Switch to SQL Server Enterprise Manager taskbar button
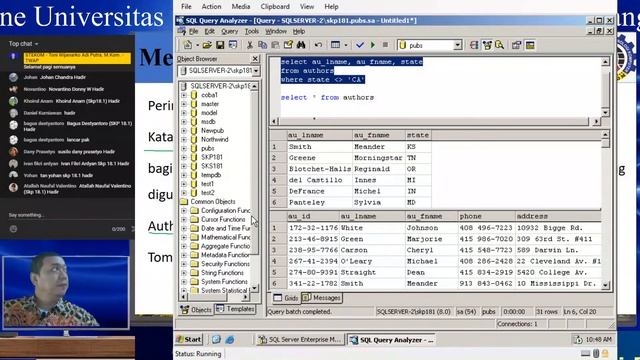The height and width of the screenshot is (360, 640). pyautogui.click(x=300, y=340)
